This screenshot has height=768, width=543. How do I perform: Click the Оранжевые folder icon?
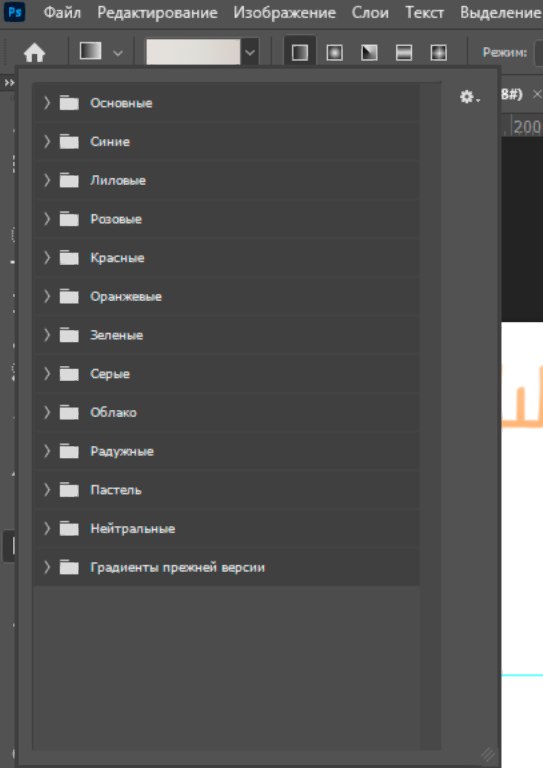[x=69, y=296]
